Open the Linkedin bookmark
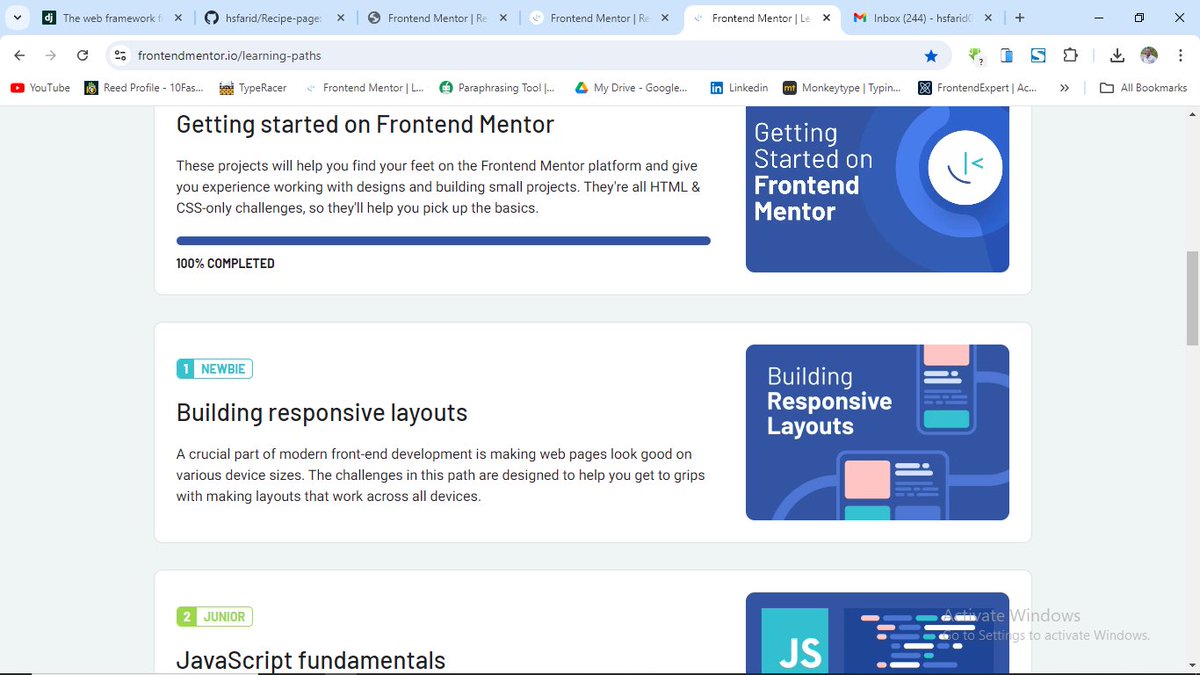The width and height of the screenshot is (1200, 675). coord(739,88)
